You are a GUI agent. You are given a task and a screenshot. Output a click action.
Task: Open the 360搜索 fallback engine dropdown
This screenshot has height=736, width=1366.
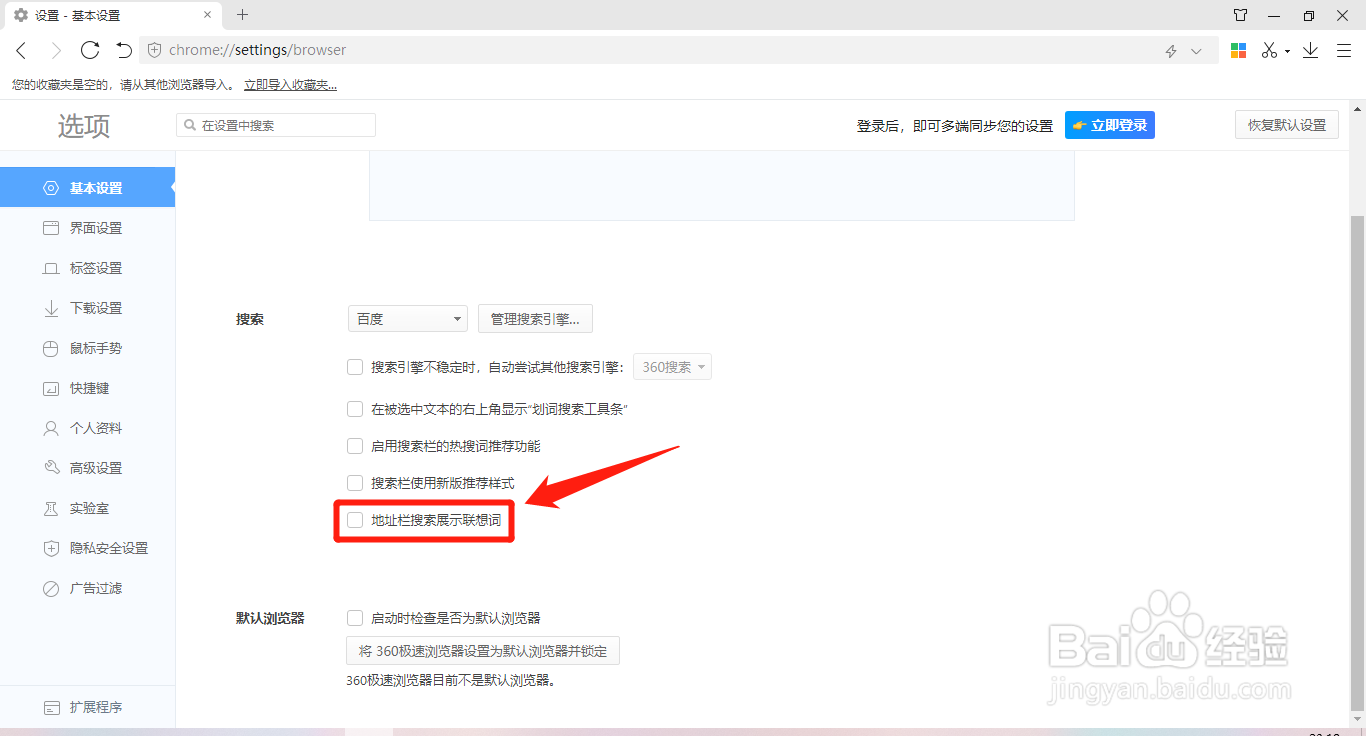coord(673,367)
